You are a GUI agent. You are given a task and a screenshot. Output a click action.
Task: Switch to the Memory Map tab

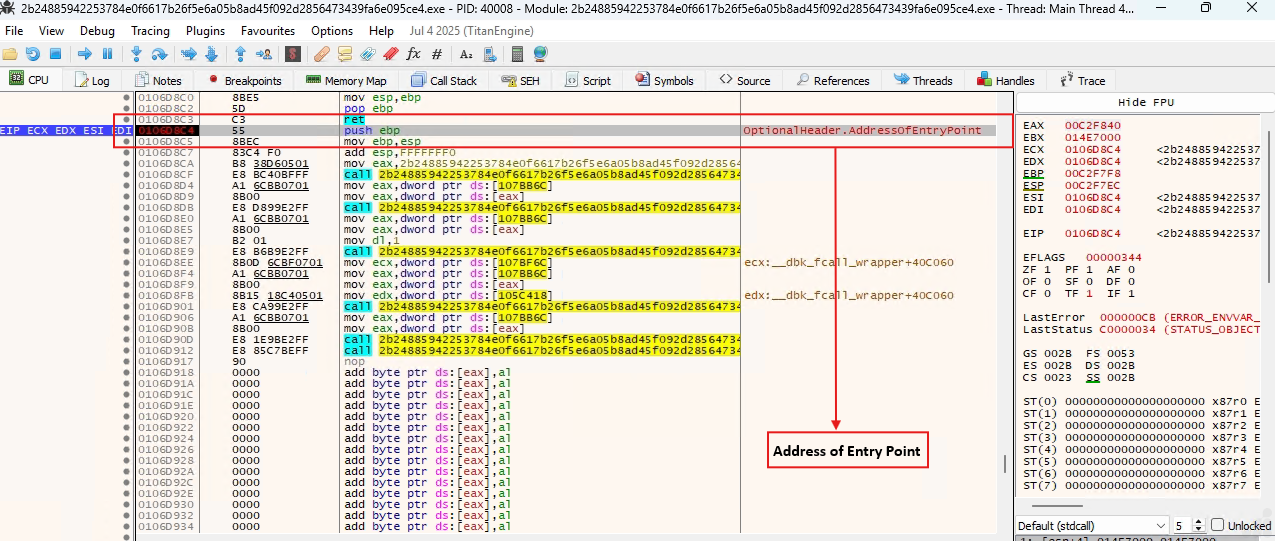[346, 80]
